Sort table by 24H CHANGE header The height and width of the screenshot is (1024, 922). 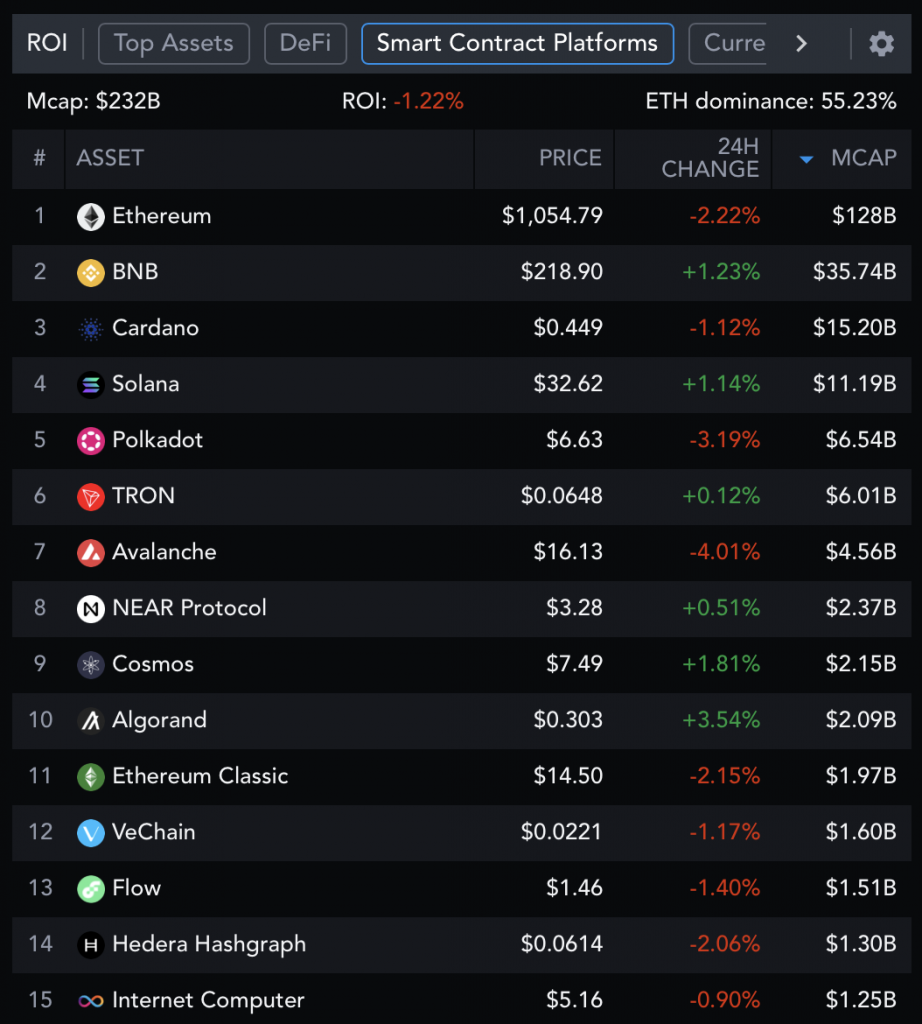[710, 158]
